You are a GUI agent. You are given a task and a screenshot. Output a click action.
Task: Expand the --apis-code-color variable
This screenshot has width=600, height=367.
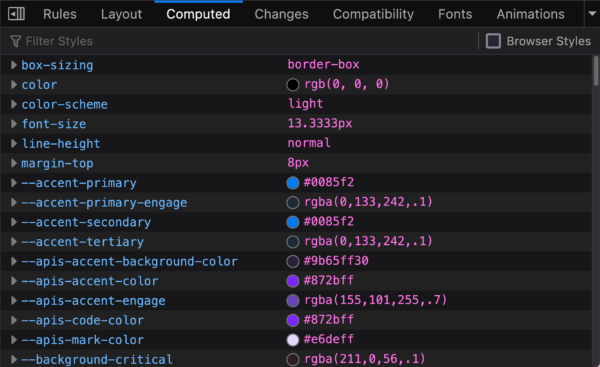pyautogui.click(x=14, y=320)
